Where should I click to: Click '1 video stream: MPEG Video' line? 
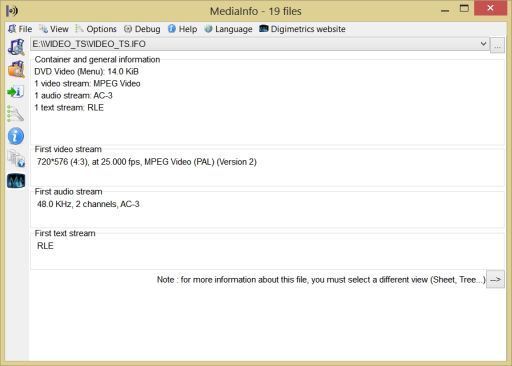point(87,83)
